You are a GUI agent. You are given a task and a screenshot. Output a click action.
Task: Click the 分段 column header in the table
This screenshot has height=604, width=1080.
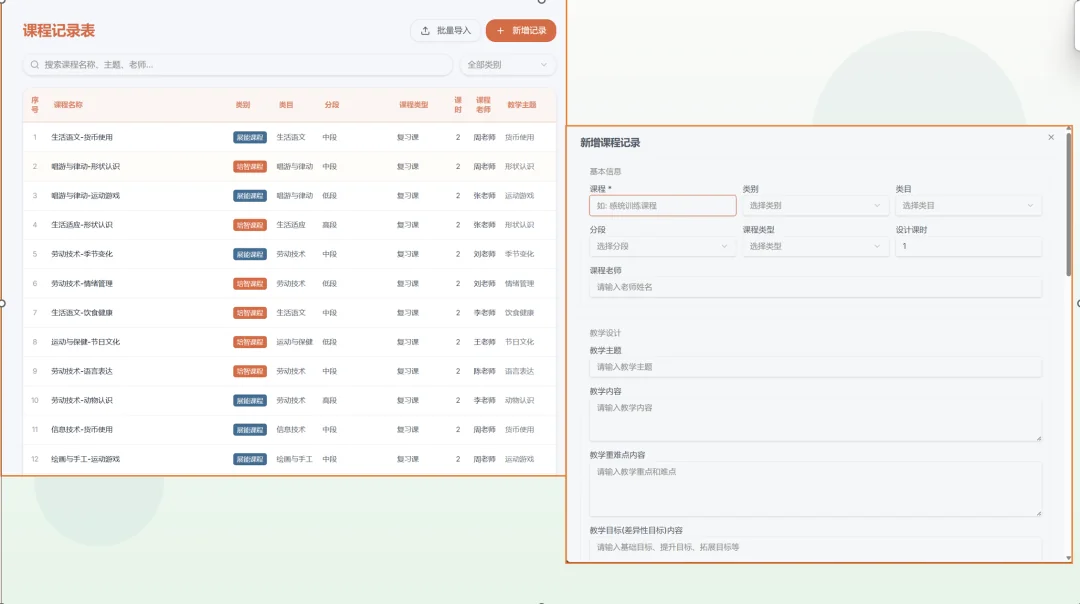[x=332, y=105]
